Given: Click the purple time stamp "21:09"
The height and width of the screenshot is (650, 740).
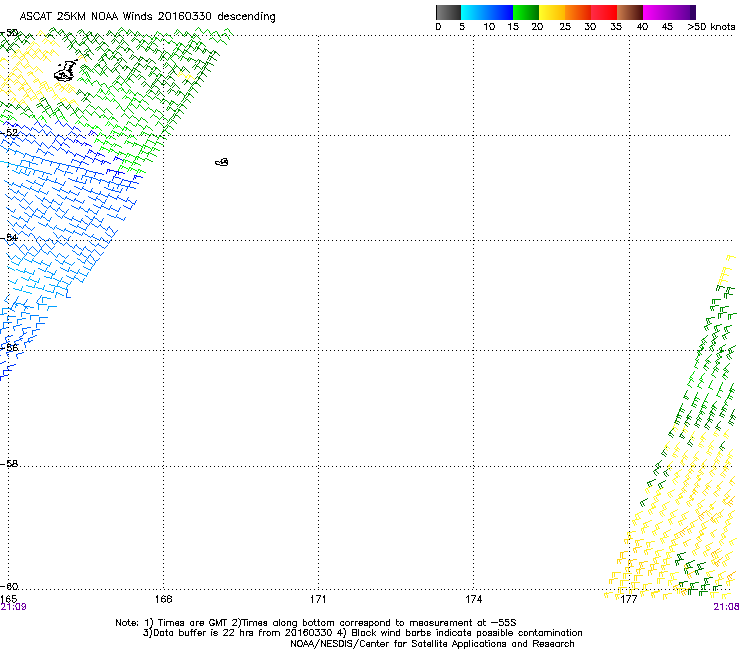Looking at the screenshot, I should click(x=13, y=607).
